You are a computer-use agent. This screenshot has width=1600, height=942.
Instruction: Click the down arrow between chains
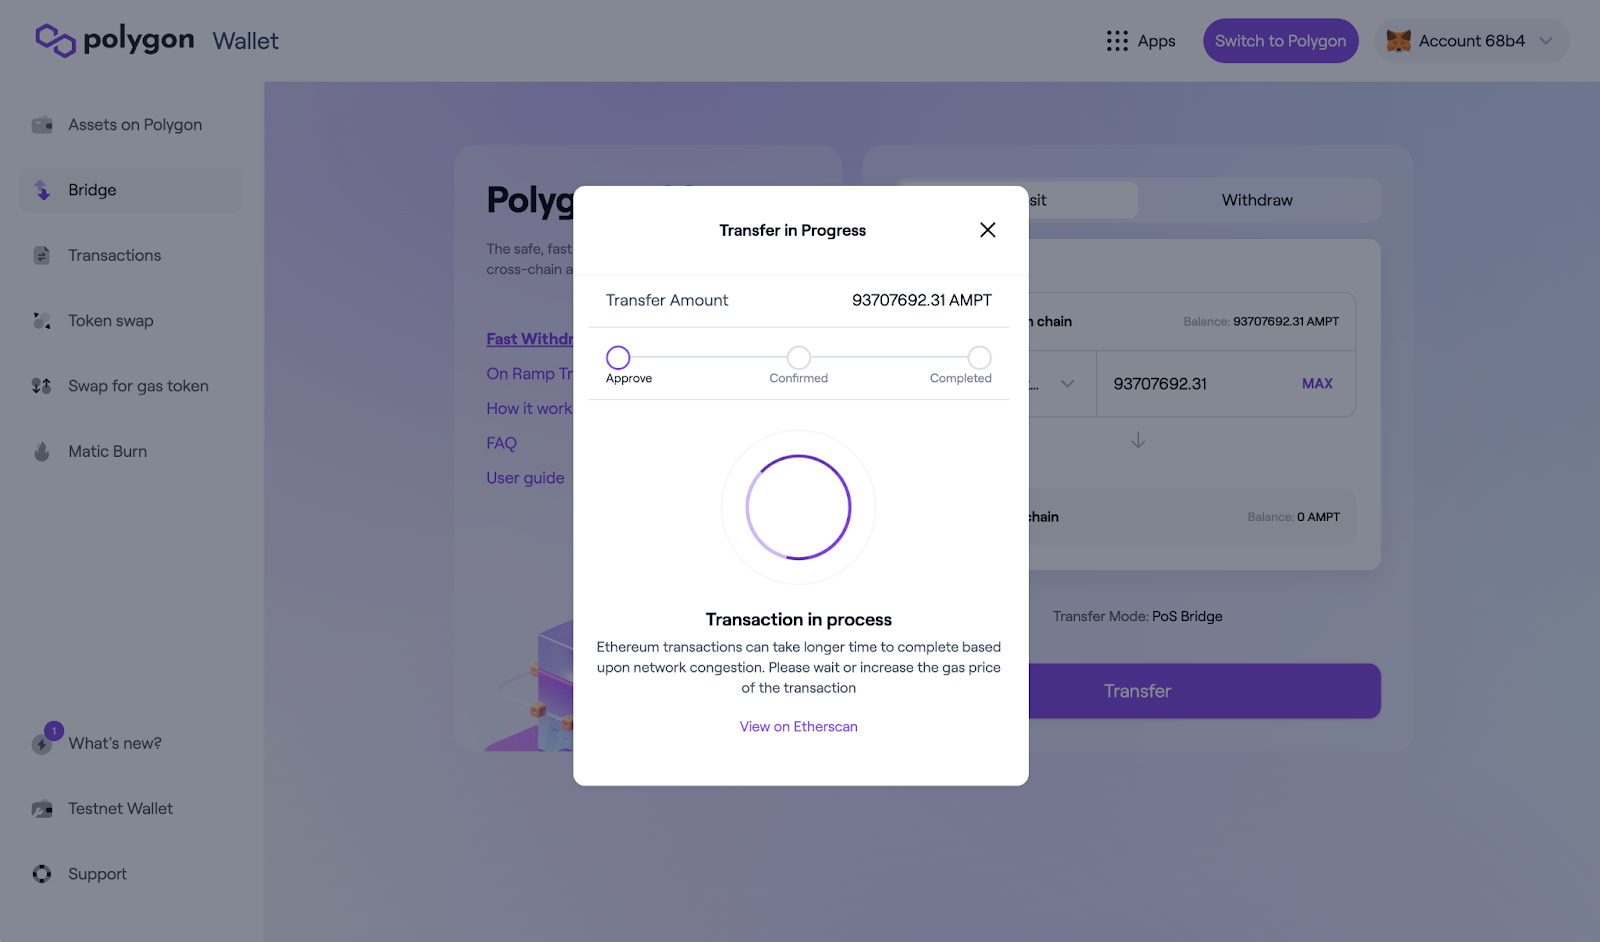1138,440
